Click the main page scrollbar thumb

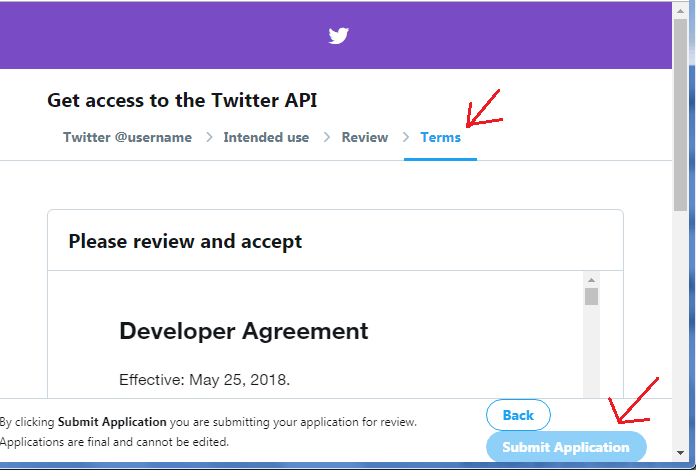tap(680, 115)
